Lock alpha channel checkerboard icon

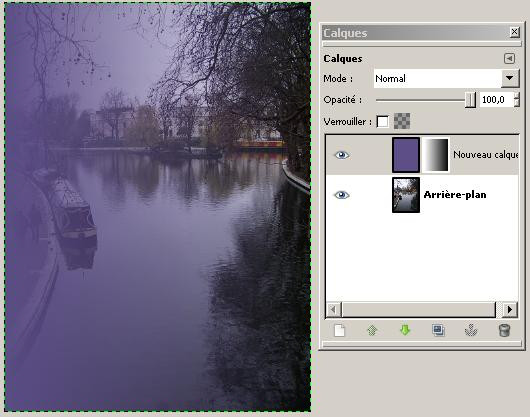pos(402,121)
